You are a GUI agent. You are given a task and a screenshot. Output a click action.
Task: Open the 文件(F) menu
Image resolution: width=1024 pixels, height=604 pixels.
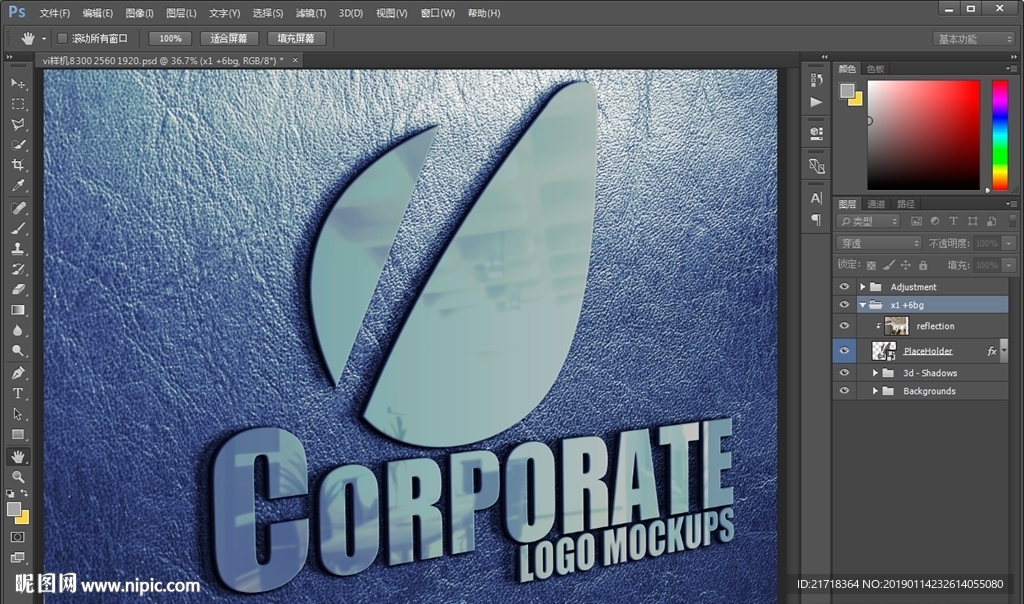(x=54, y=13)
